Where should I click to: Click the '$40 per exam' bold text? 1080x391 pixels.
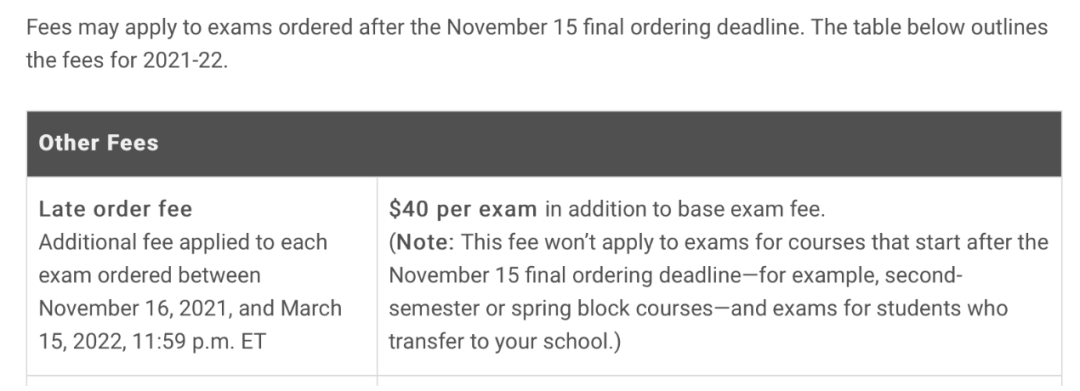point(463,209)
